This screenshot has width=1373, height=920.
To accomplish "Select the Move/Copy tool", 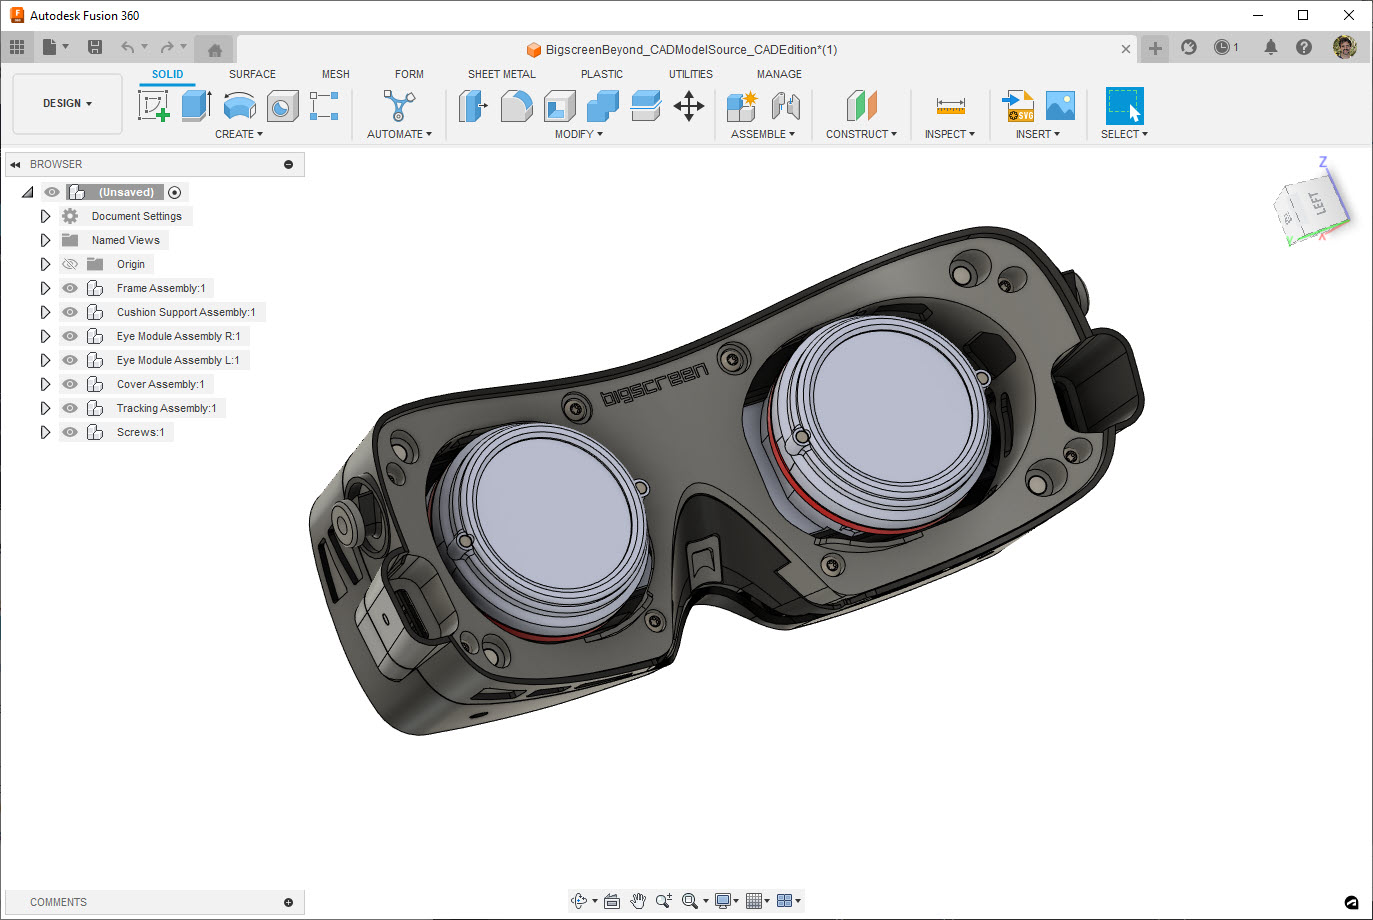I will coord(689,106).
